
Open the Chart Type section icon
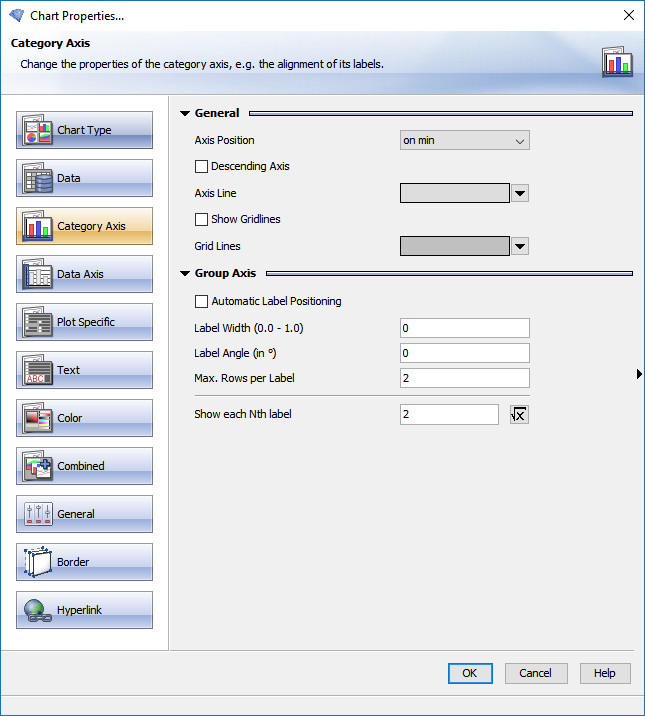(38, 131)
